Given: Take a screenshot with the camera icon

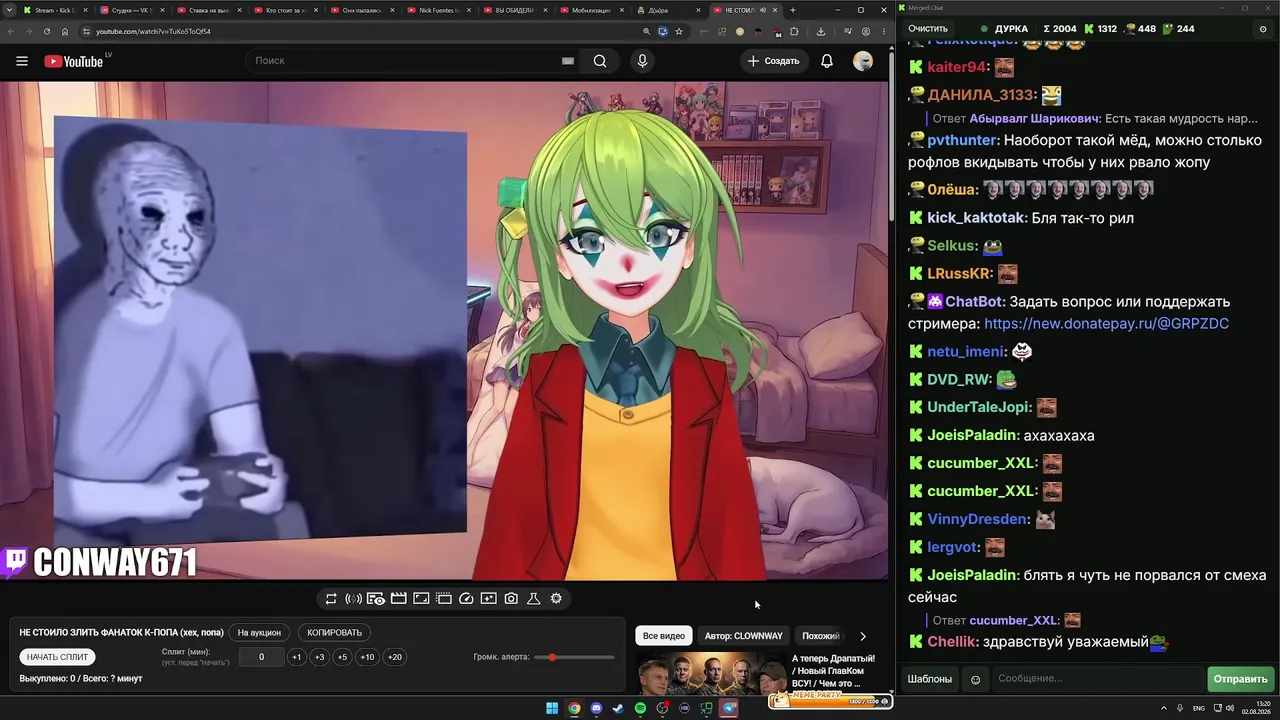Looking at the screenshot, I should click(x=511, y=599).
